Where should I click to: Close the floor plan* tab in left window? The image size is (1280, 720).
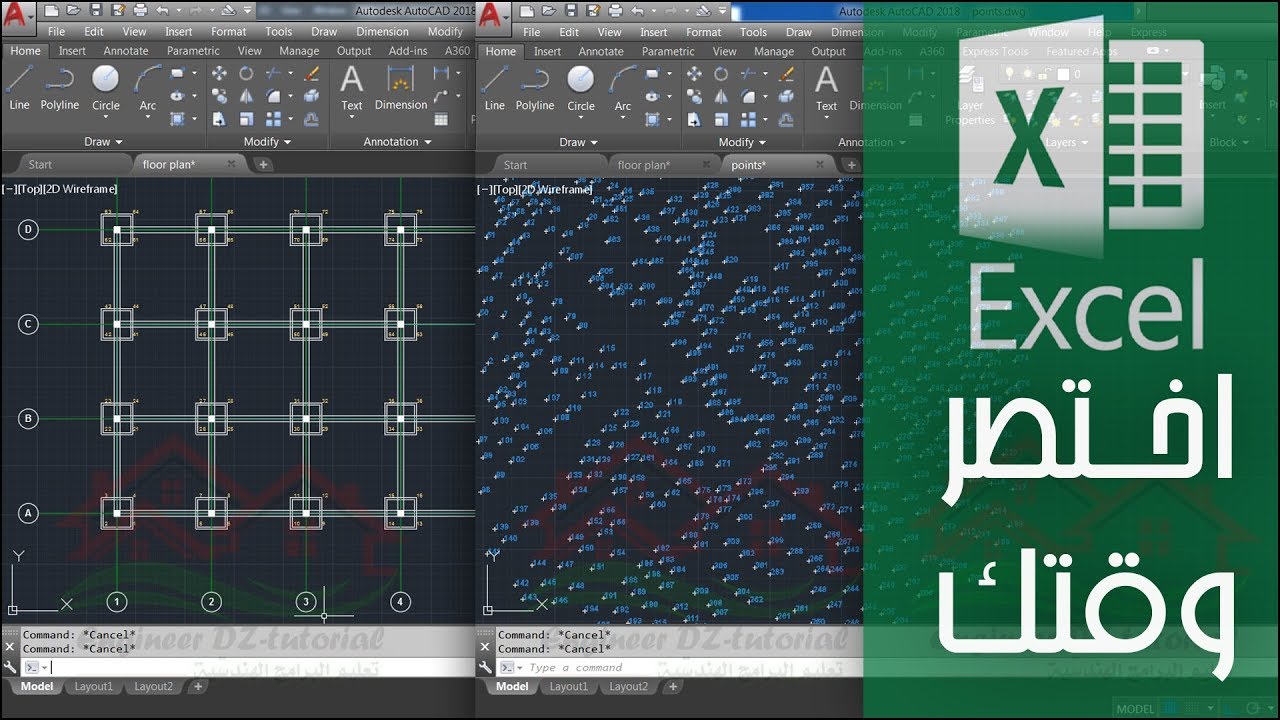[232, 164]
